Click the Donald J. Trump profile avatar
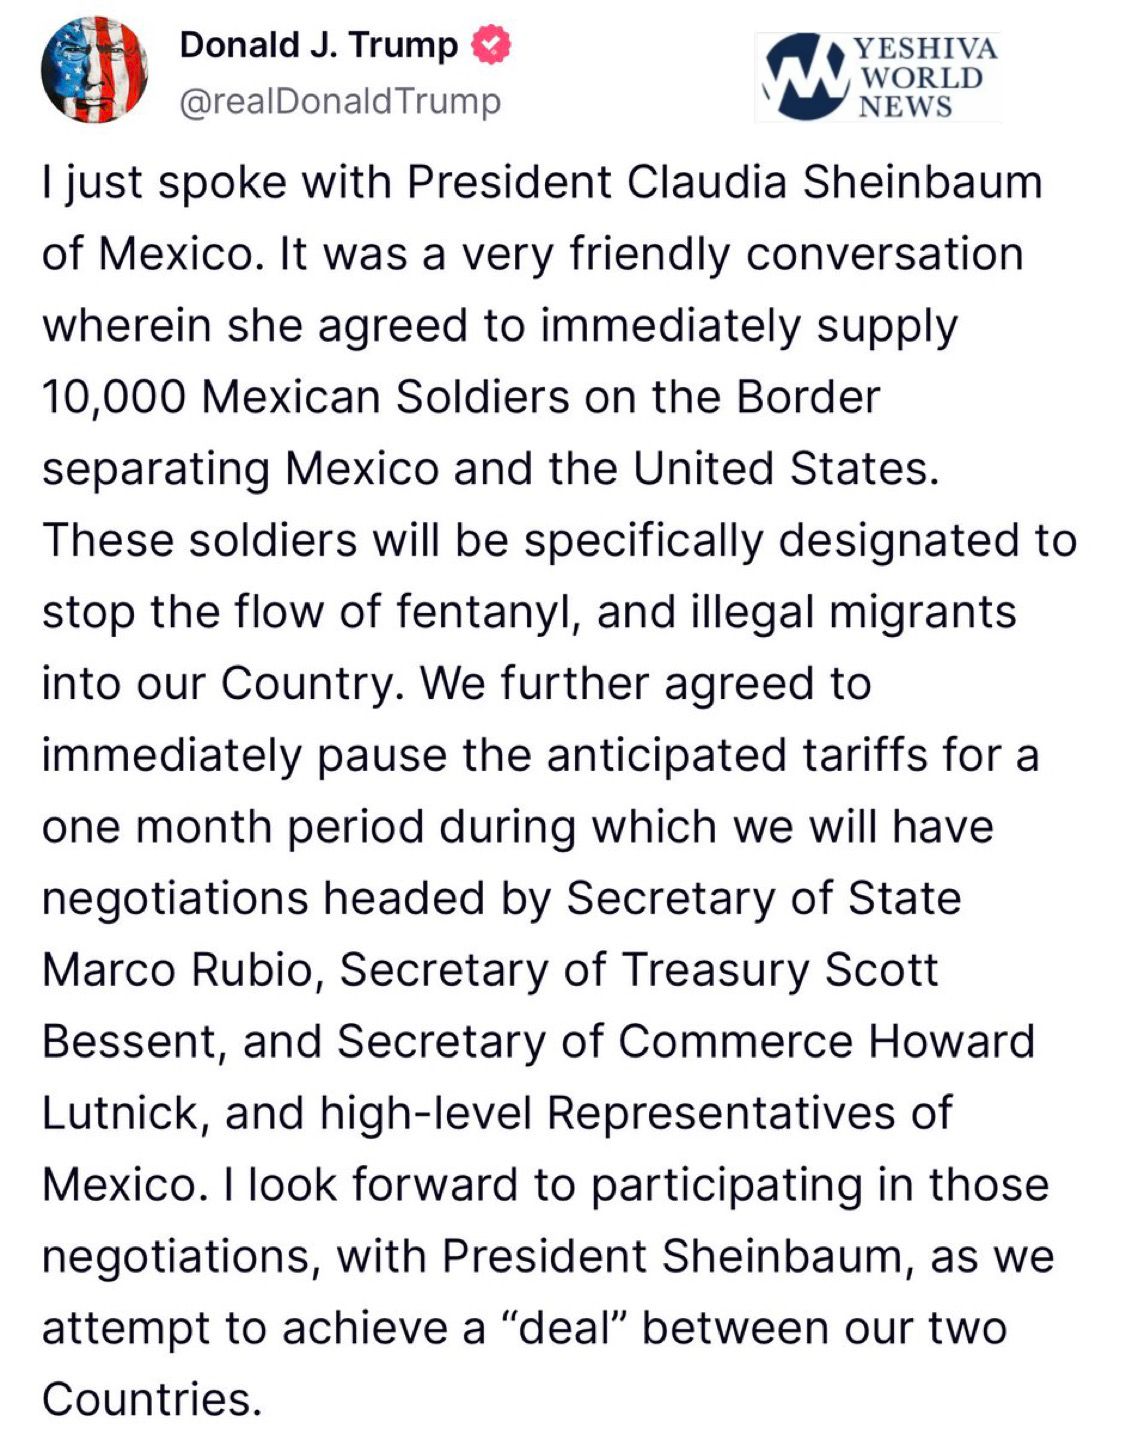The width and height of the screenshot is (1125, 1434). pyautogui.click(x=94, y=70)
